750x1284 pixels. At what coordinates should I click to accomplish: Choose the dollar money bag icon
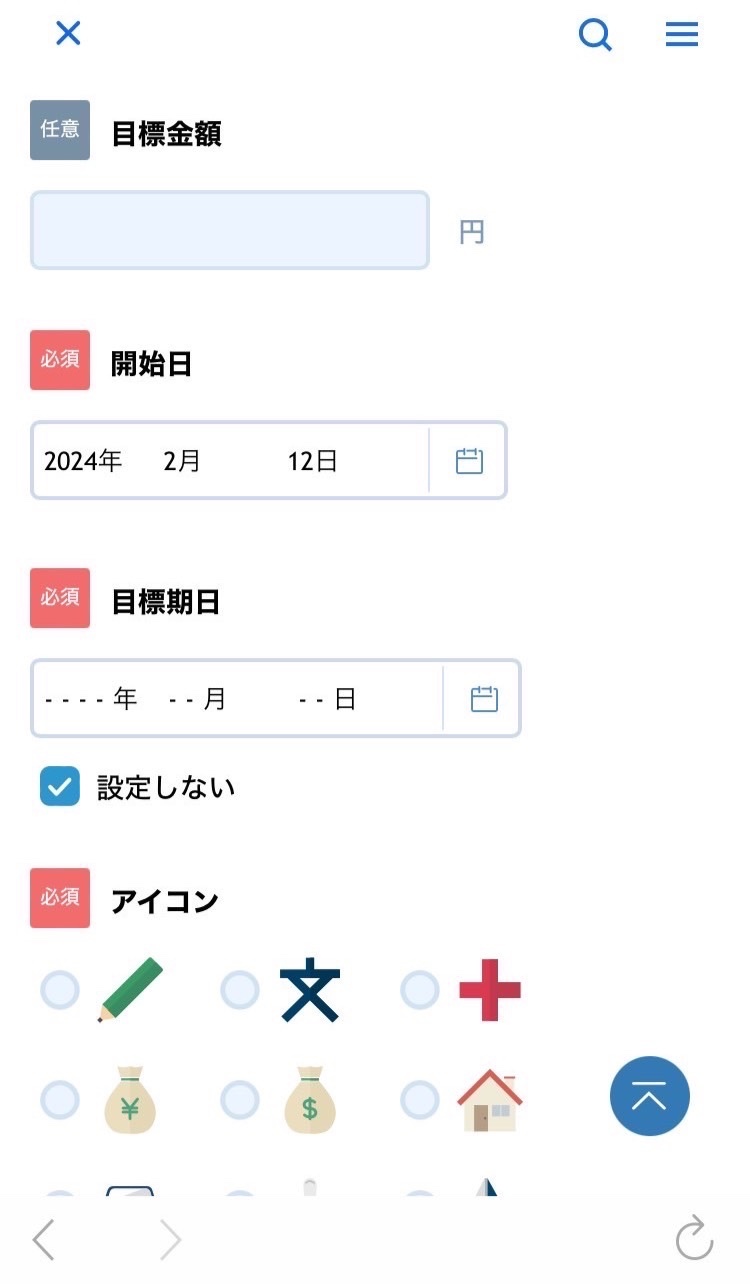[x=240, y=1100]
